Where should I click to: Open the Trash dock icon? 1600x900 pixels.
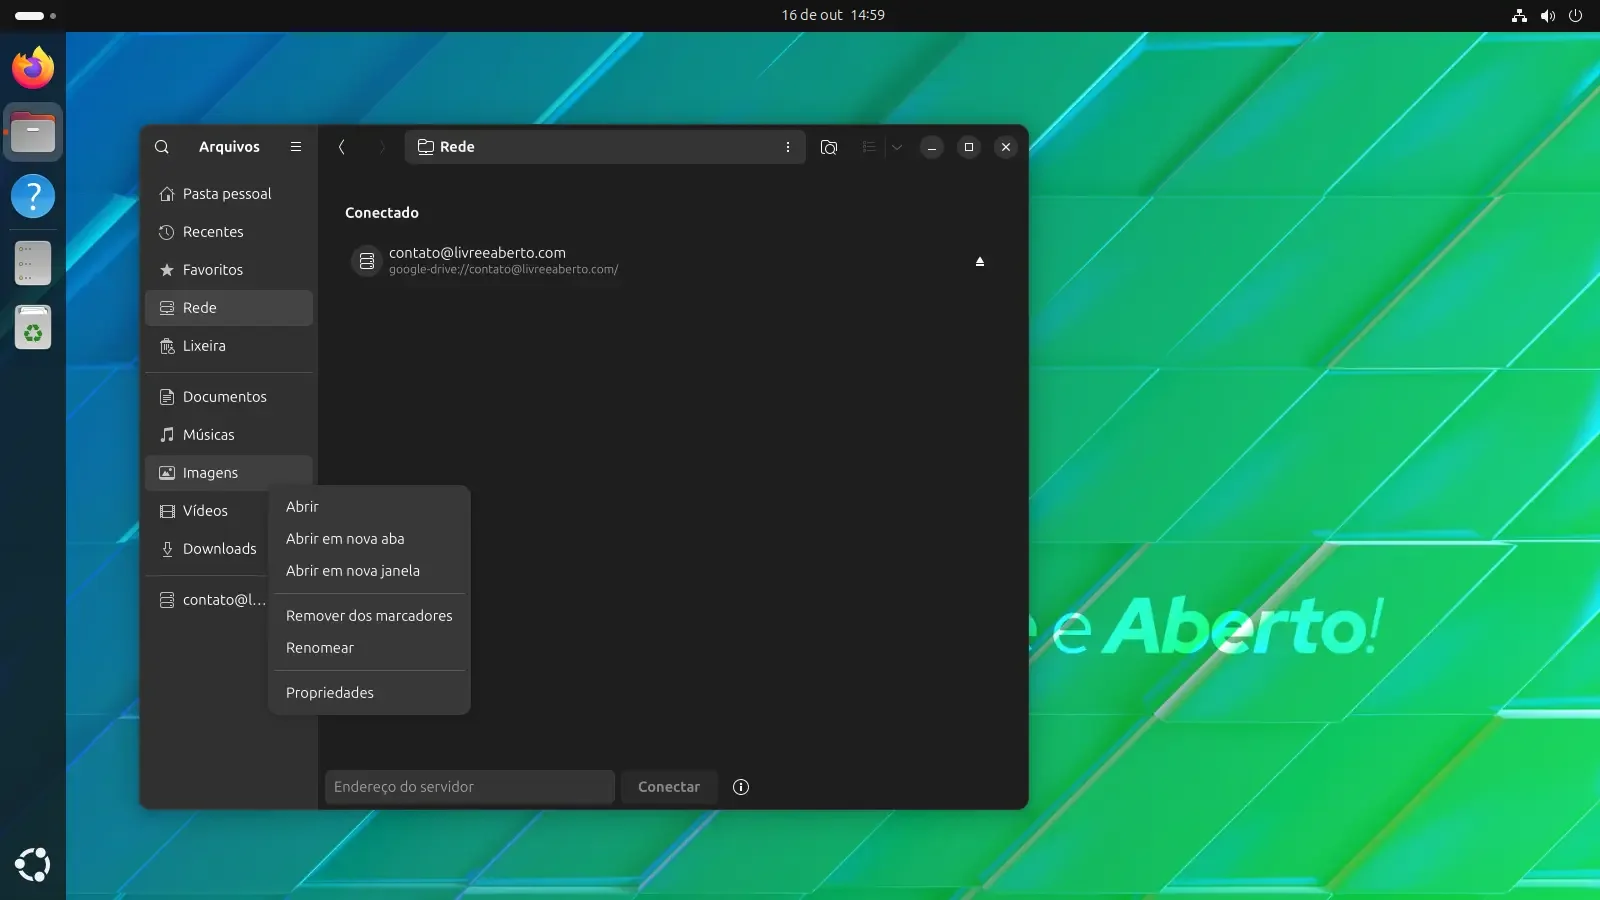[33, 327]
